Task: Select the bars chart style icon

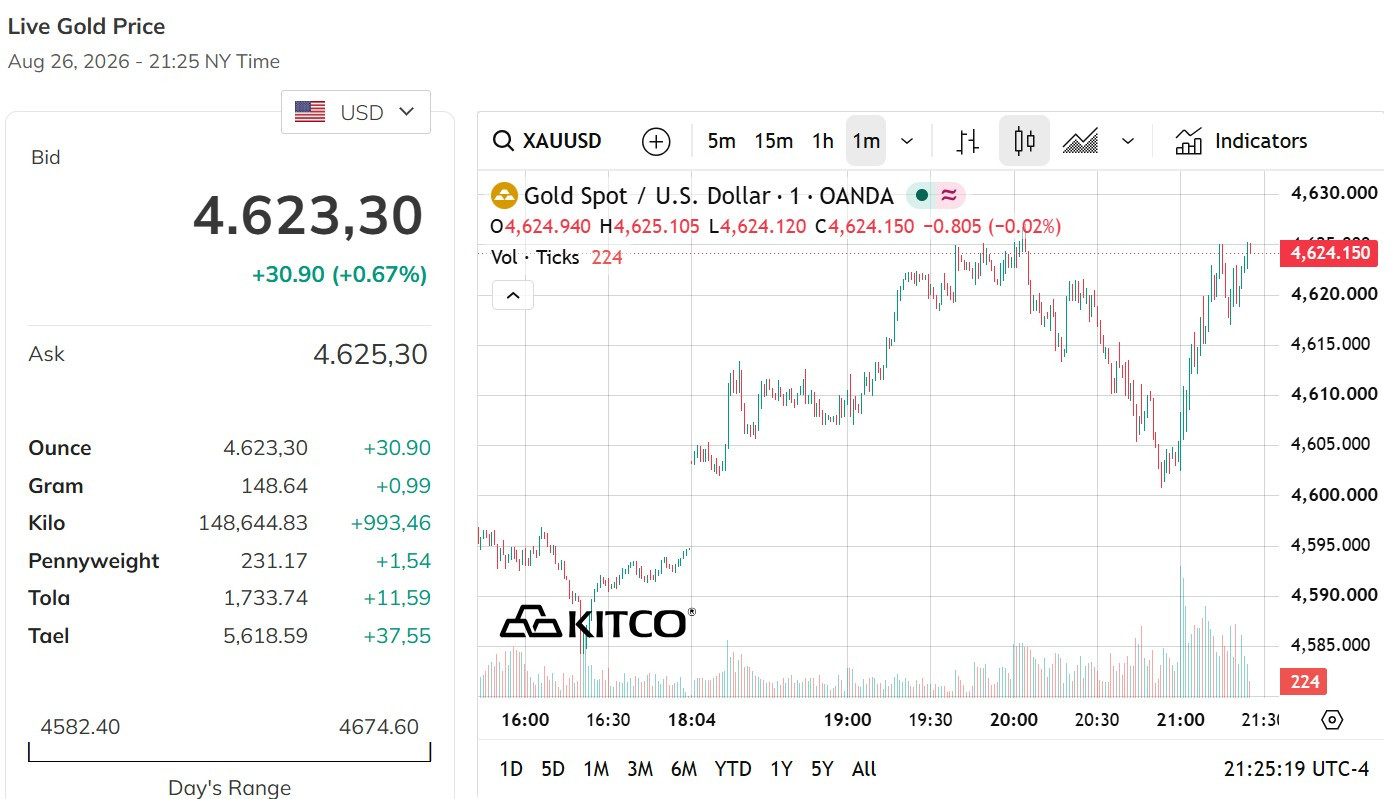Action: pos(967,141)
